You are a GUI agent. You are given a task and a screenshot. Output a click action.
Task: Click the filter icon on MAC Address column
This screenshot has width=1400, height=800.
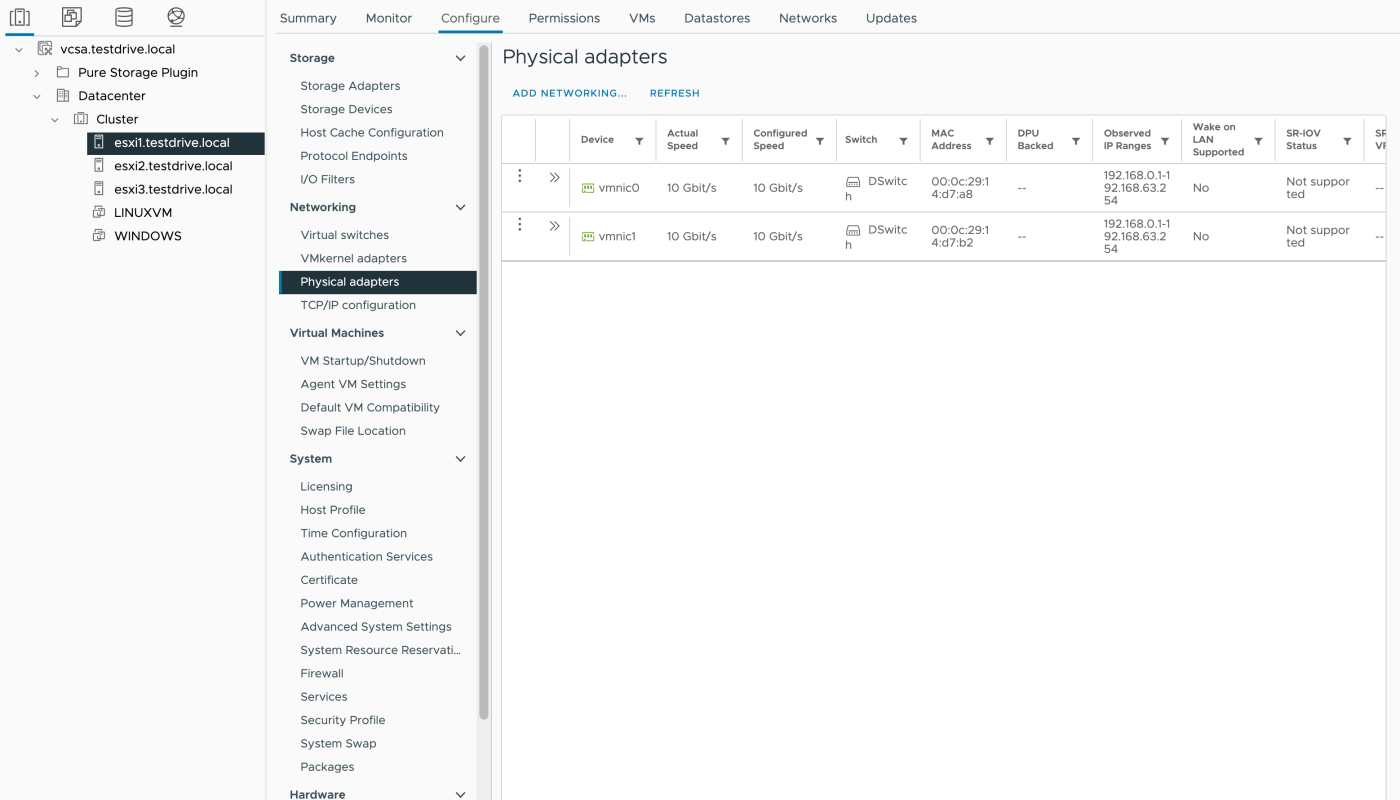click(x=989, y=141)
